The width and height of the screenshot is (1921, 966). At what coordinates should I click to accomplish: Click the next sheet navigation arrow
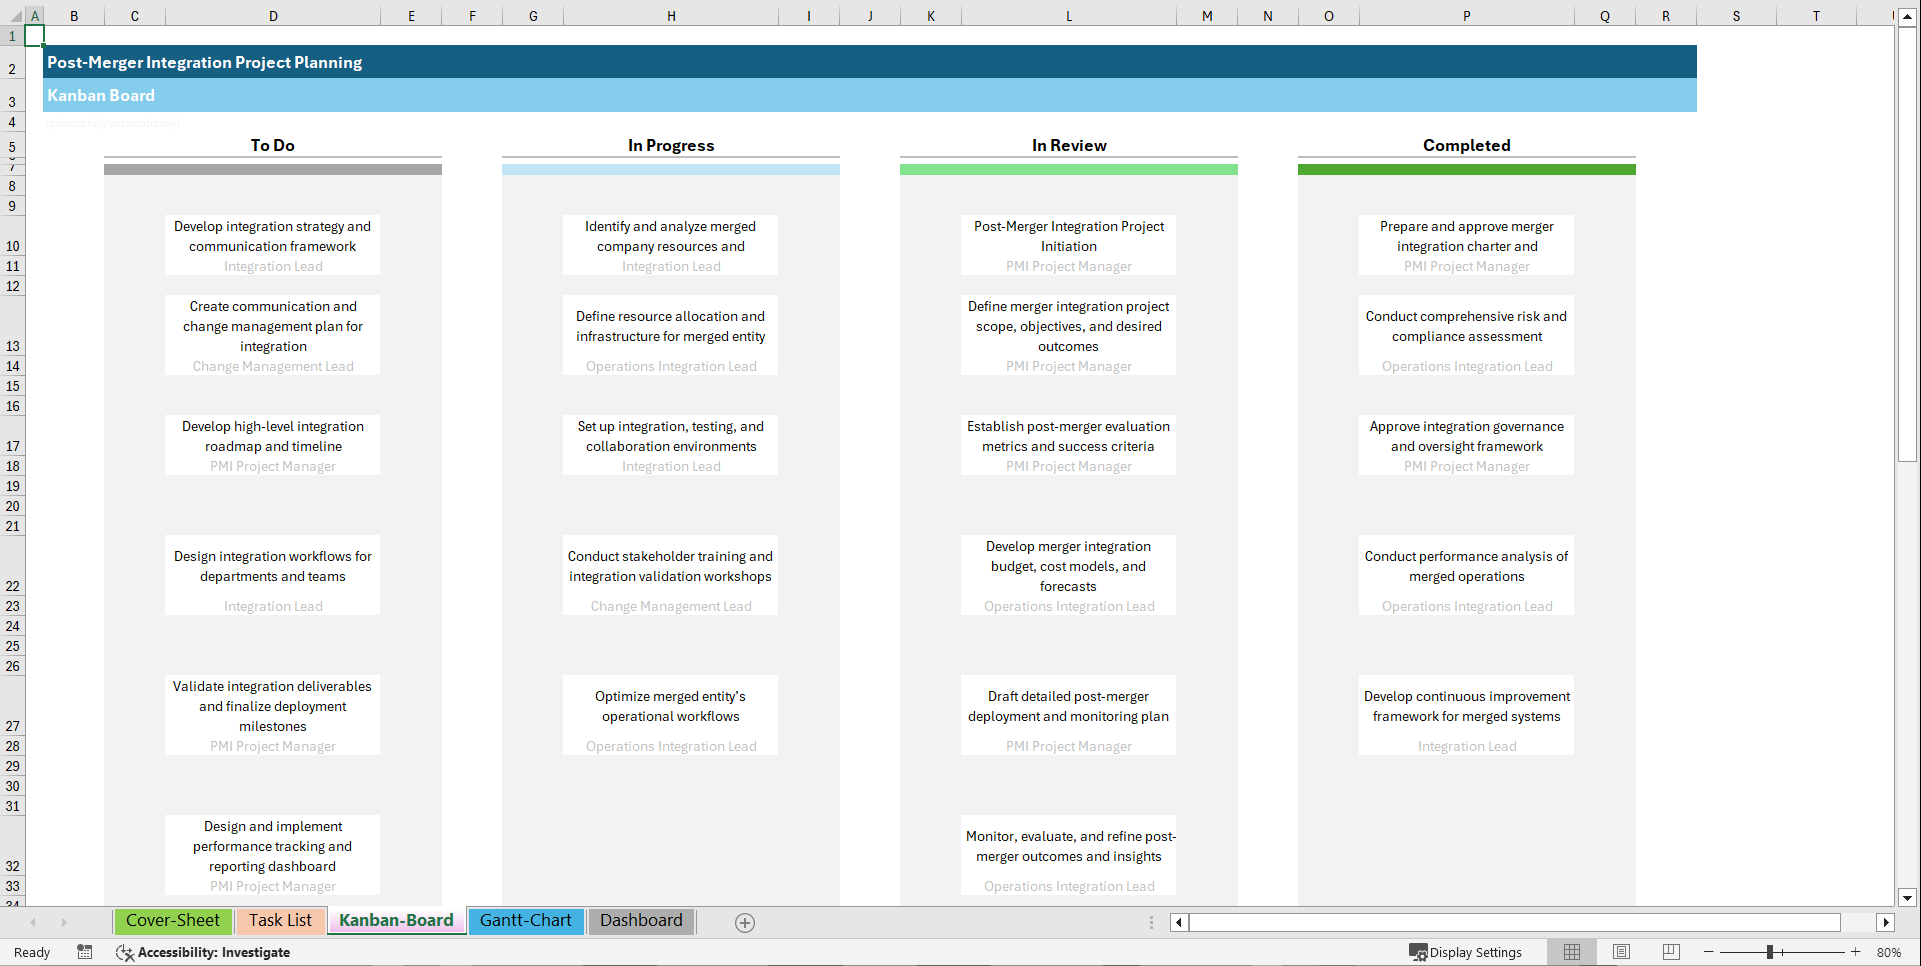(64, 922)
